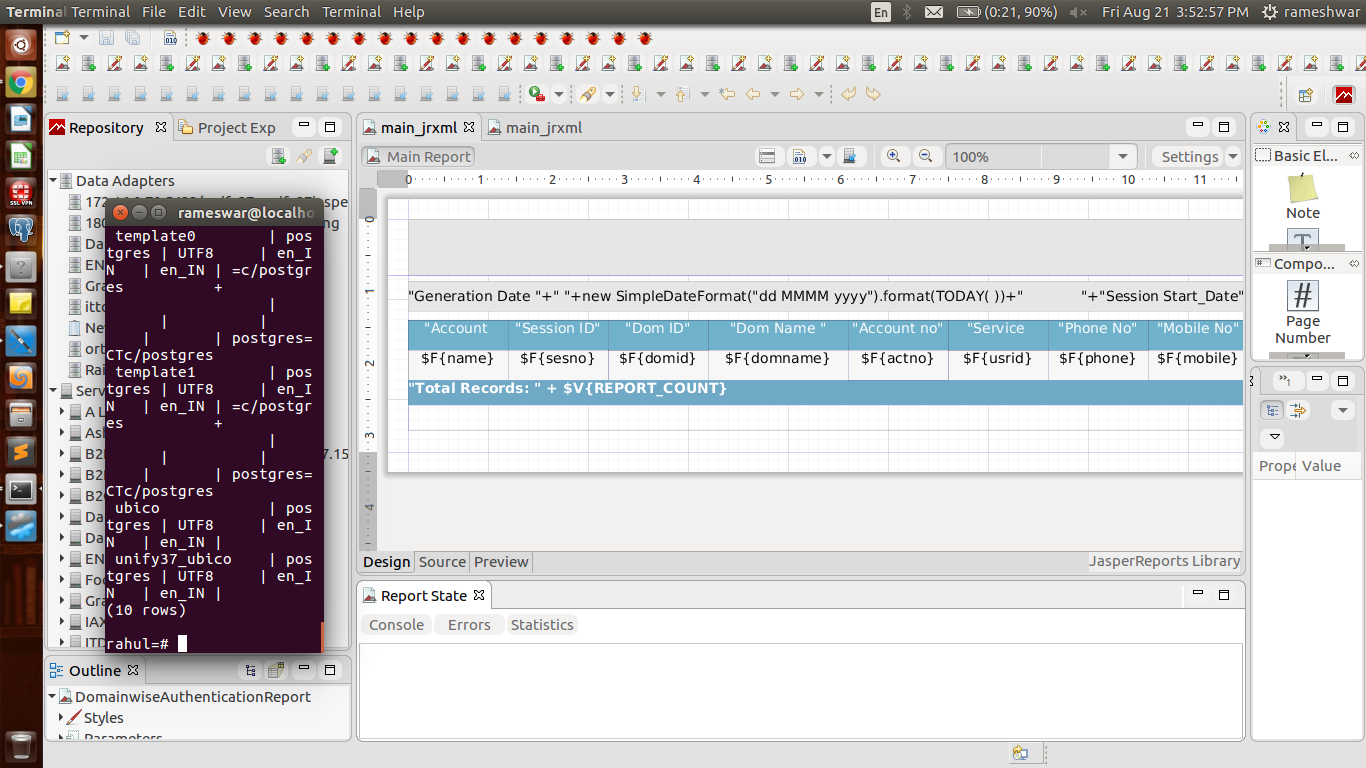Open the Help menu
1366x768 pixels.
(x=409, y=12)
